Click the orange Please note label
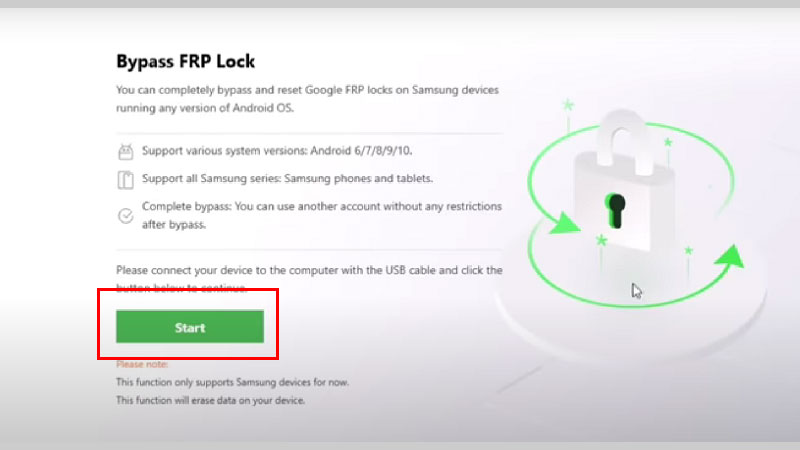This screenshot has height=450, width=800. (x=142, y=364)
